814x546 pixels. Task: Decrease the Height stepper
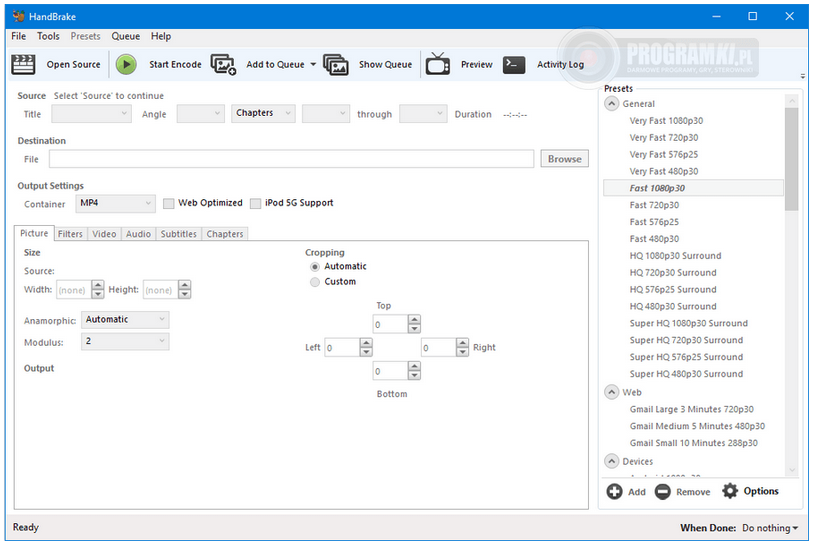pyautogui.click(x=184, y=294)
